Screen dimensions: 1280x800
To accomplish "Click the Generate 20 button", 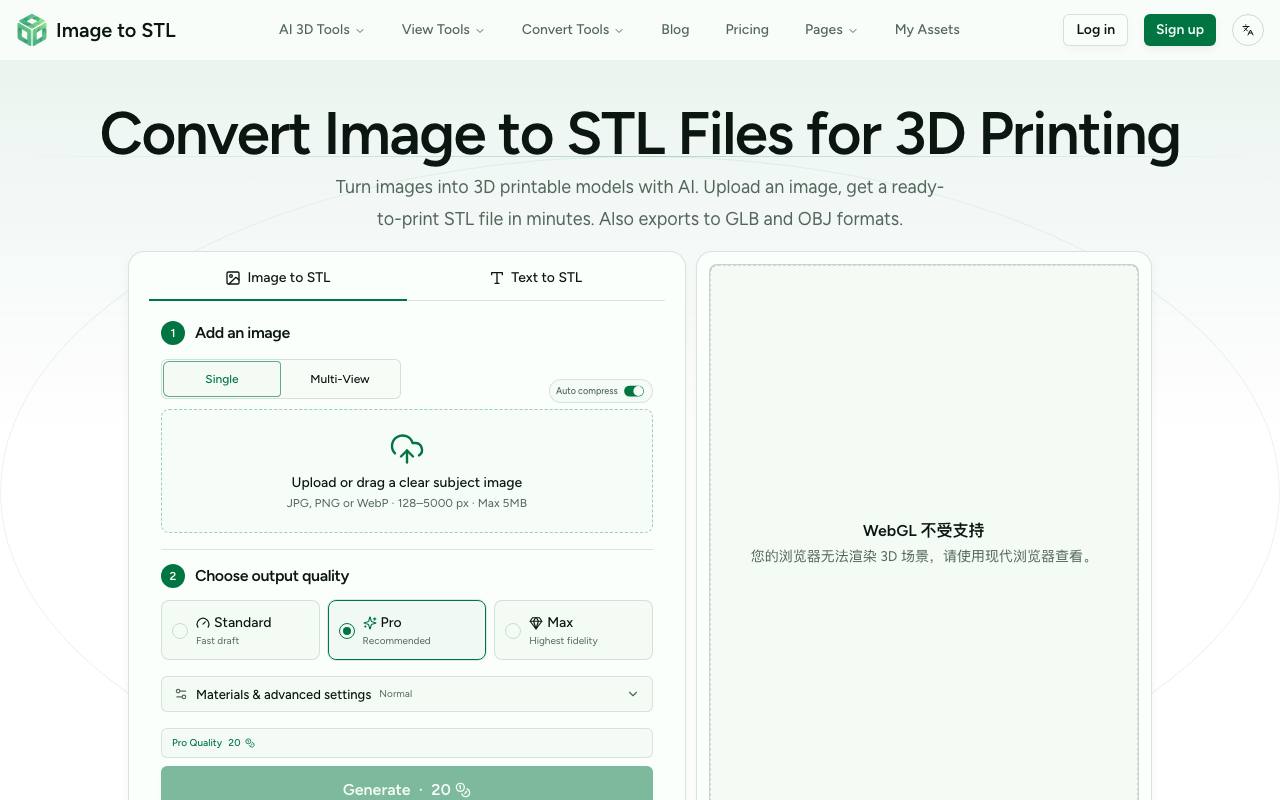I will [407, 784].
